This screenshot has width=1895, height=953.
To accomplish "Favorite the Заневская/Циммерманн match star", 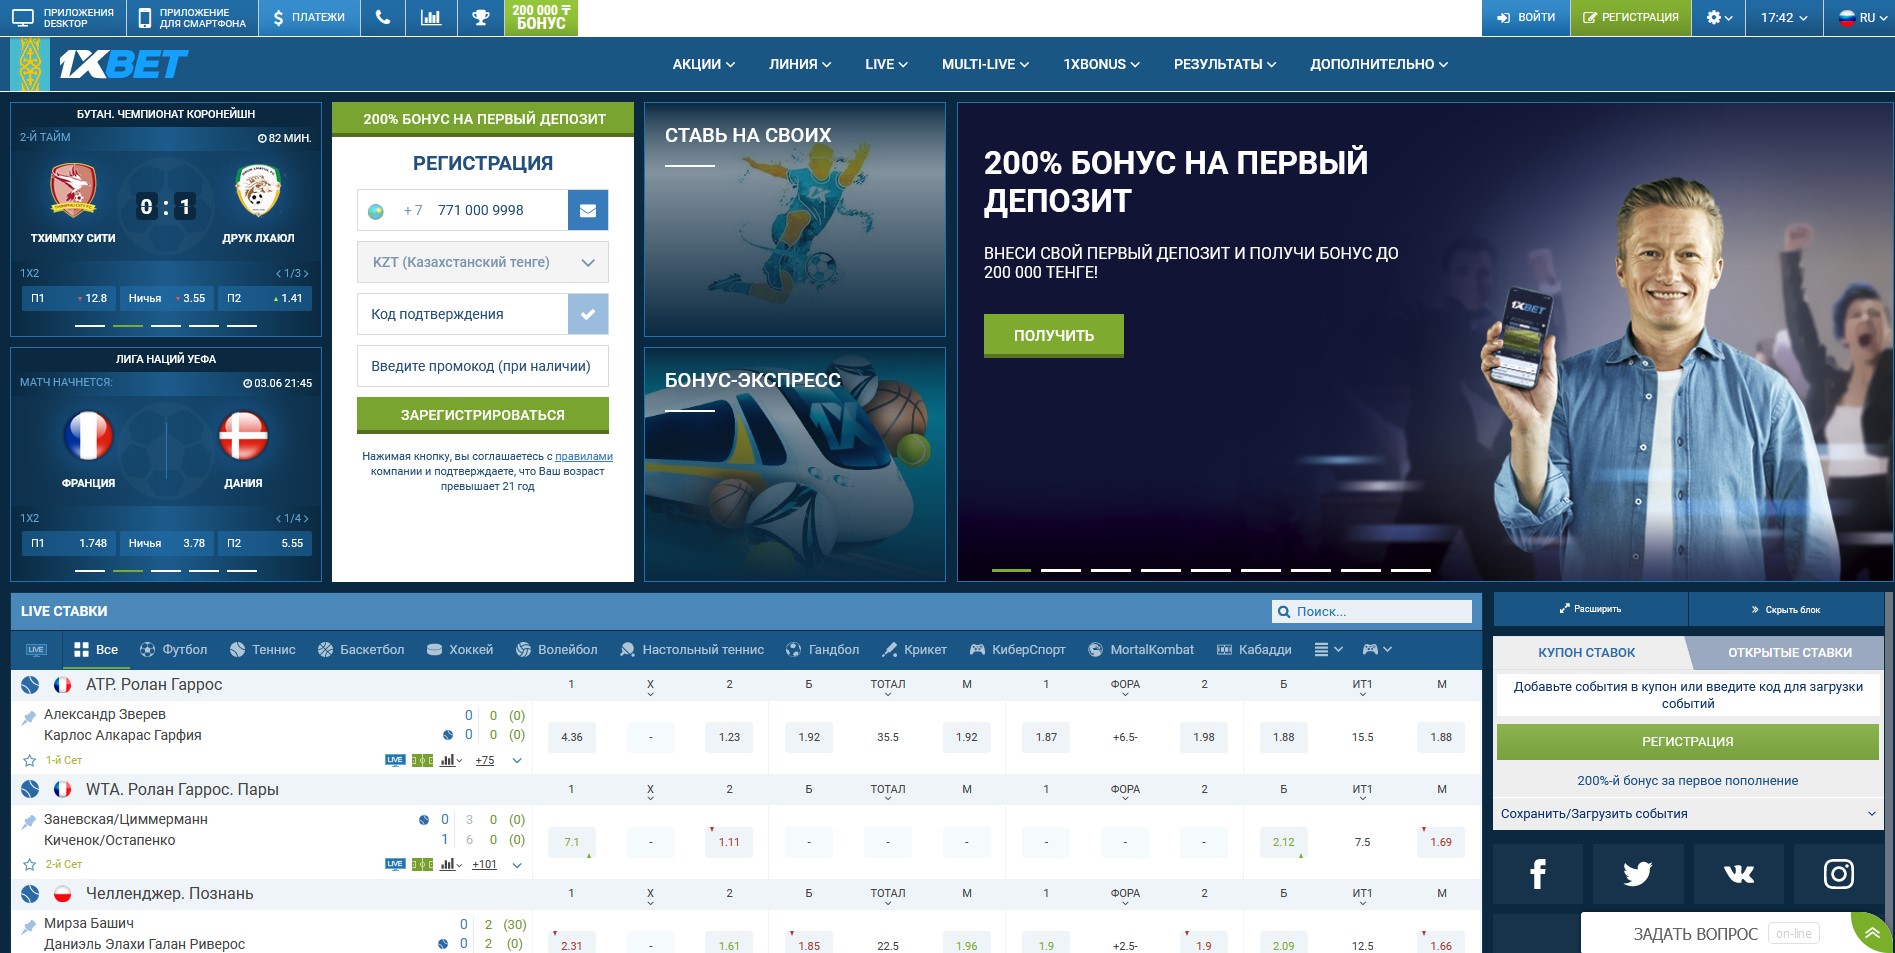I will (29, 864).
